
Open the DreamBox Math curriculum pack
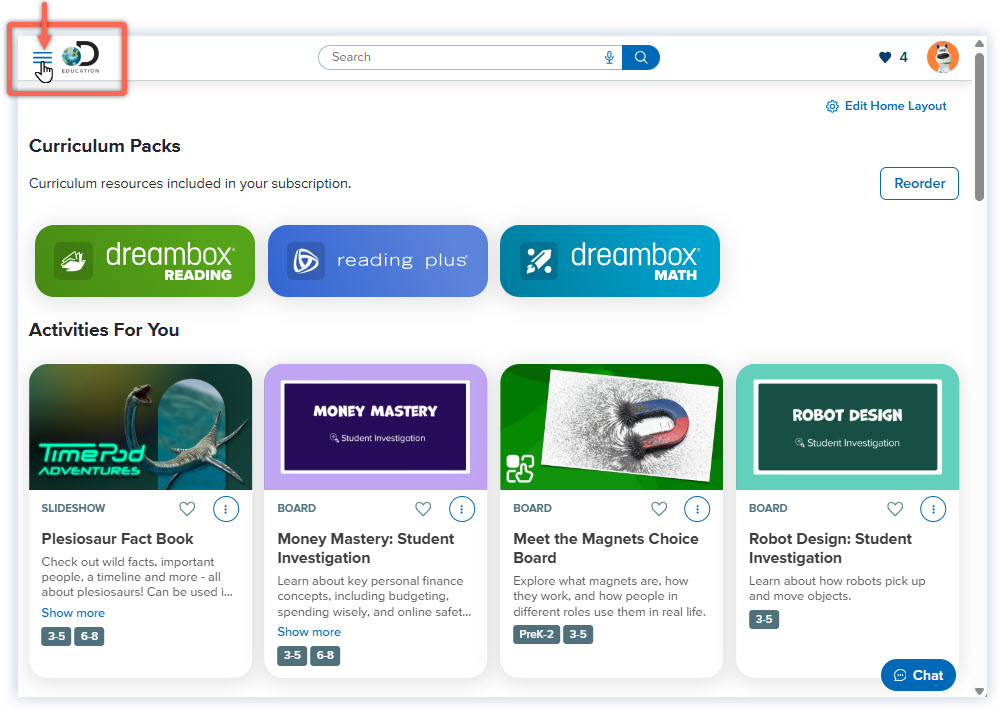pyautogui.click(x=610, y=261)
